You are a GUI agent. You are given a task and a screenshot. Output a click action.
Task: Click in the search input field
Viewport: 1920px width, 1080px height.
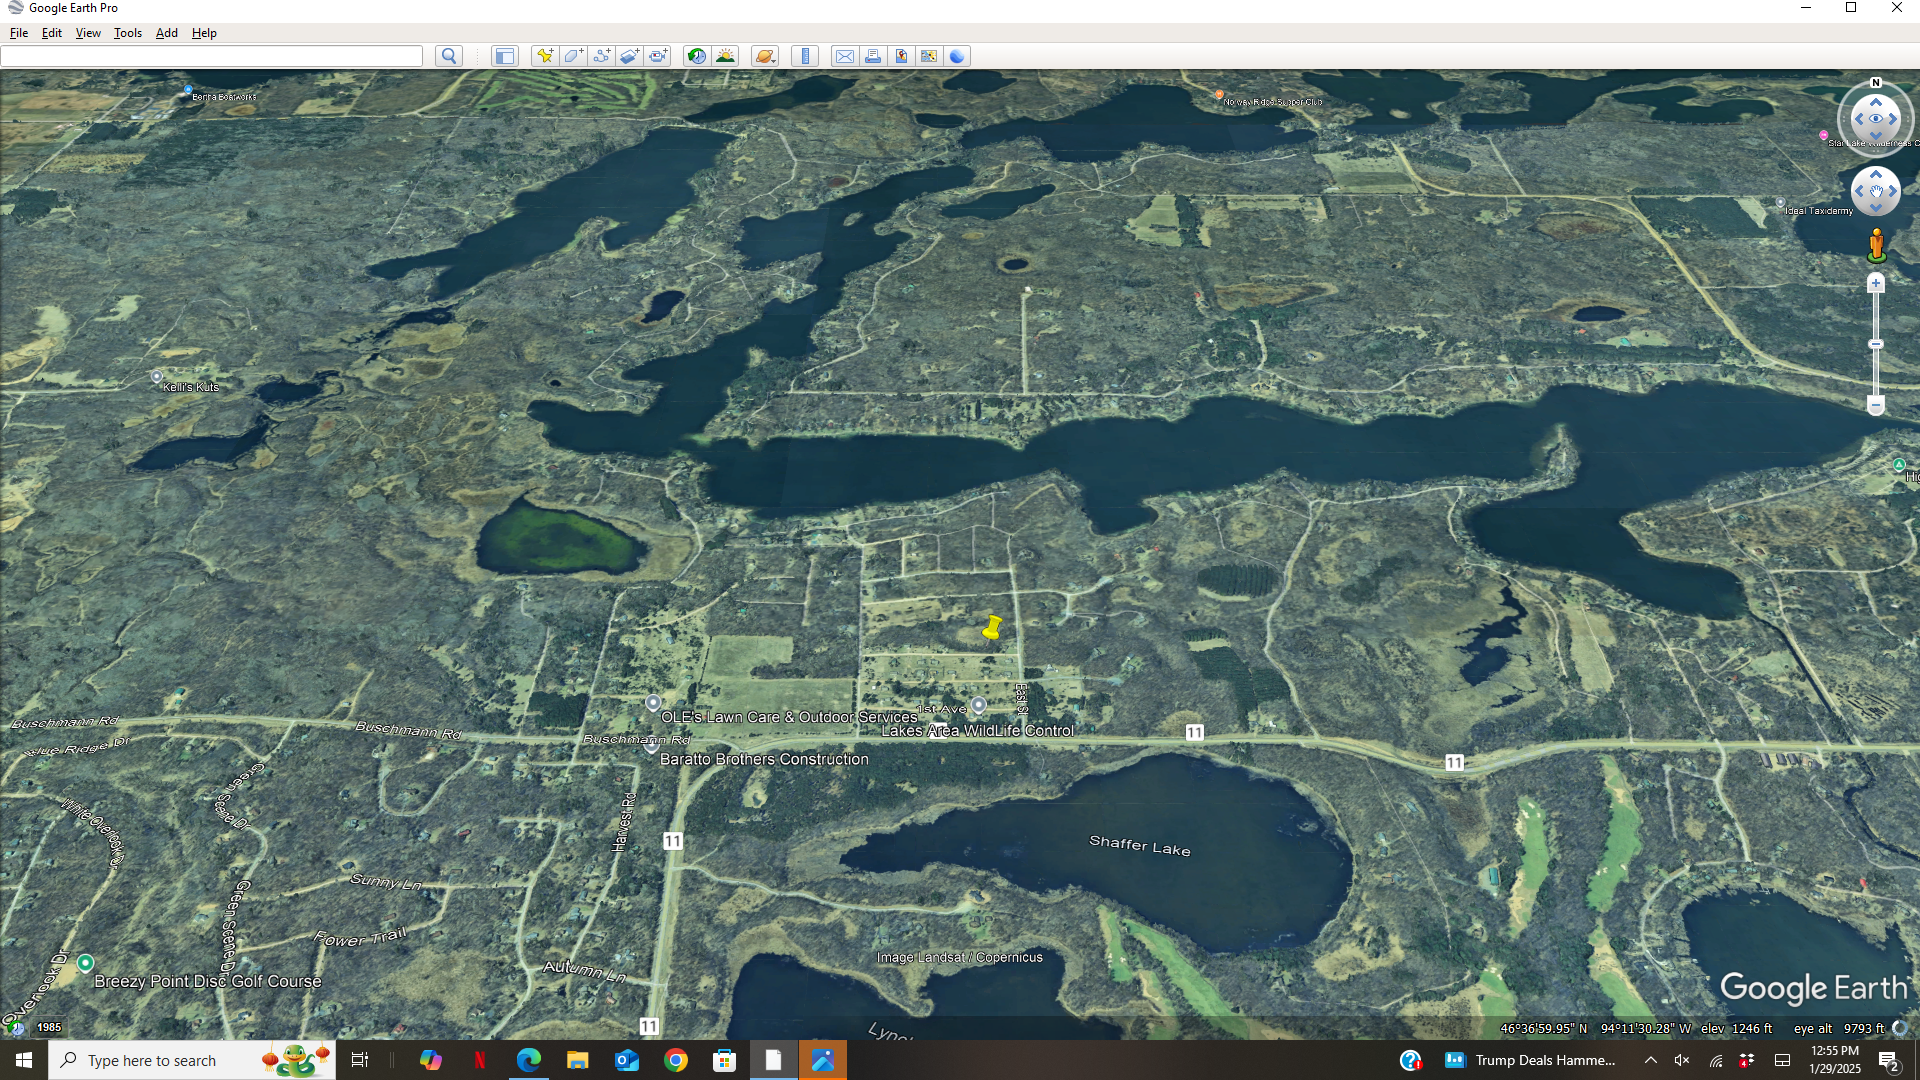coord(211,56)
